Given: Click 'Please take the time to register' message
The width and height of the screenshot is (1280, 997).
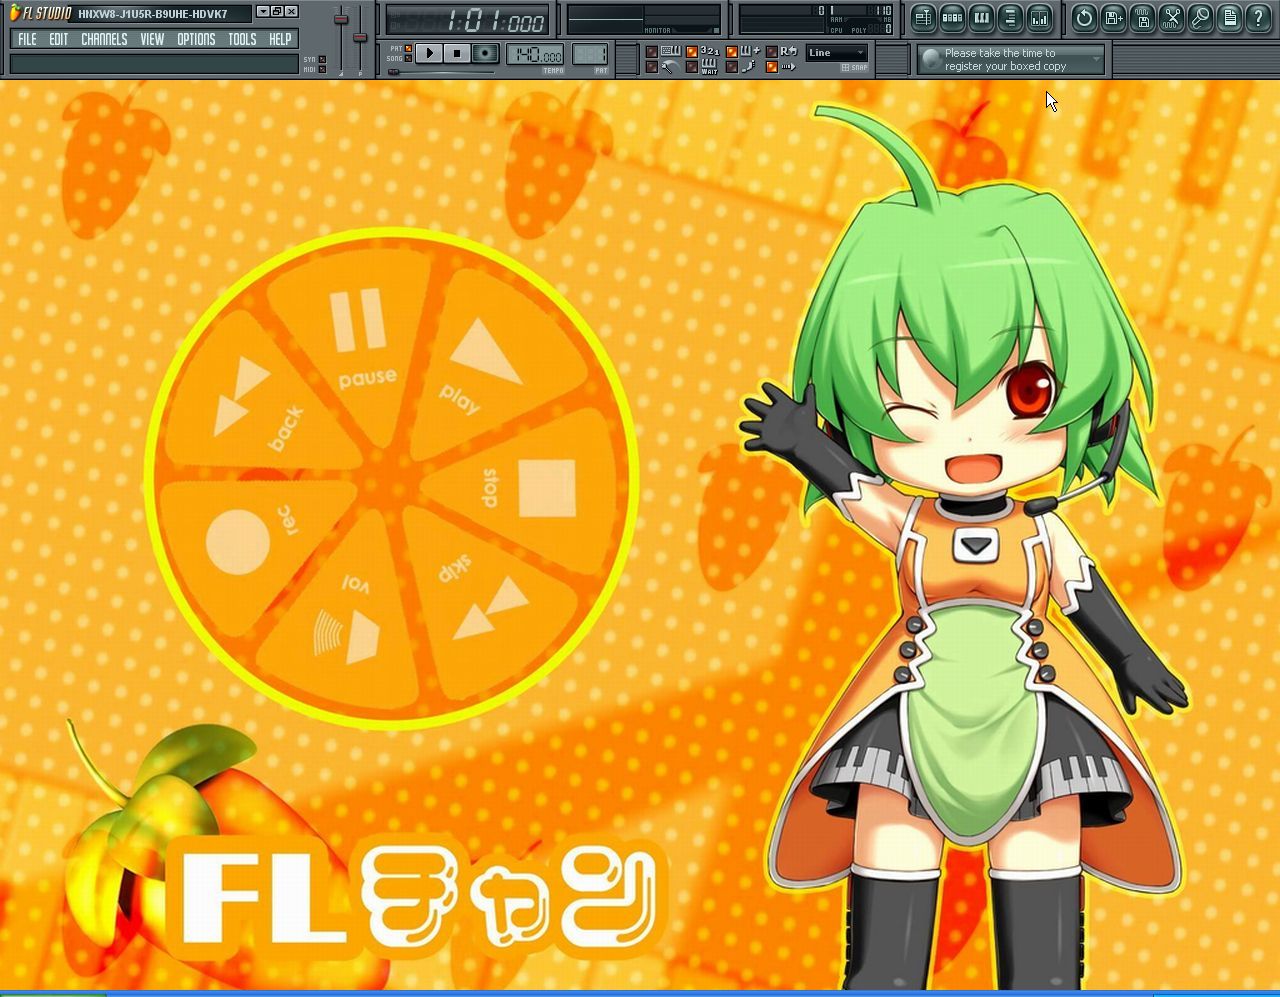Looking at the screenshot, I should [x=1005, y=60].
